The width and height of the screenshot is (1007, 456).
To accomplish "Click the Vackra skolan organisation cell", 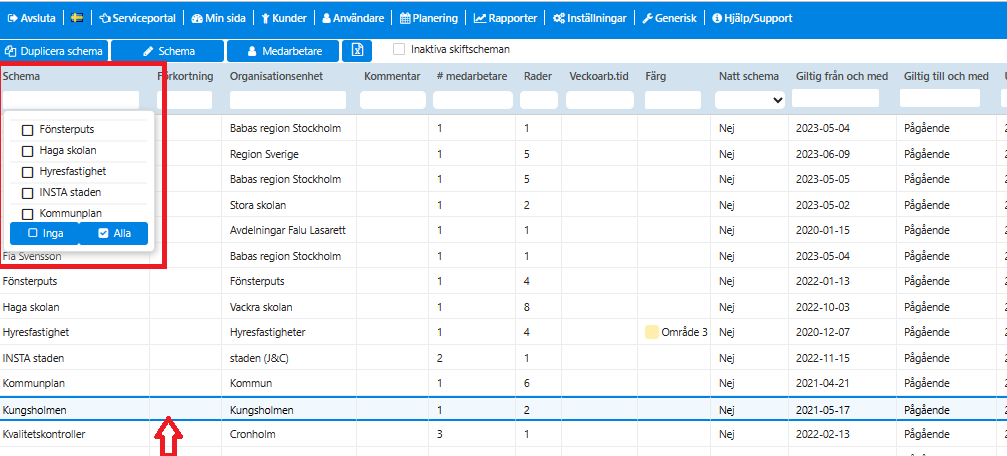I will 261,307.
